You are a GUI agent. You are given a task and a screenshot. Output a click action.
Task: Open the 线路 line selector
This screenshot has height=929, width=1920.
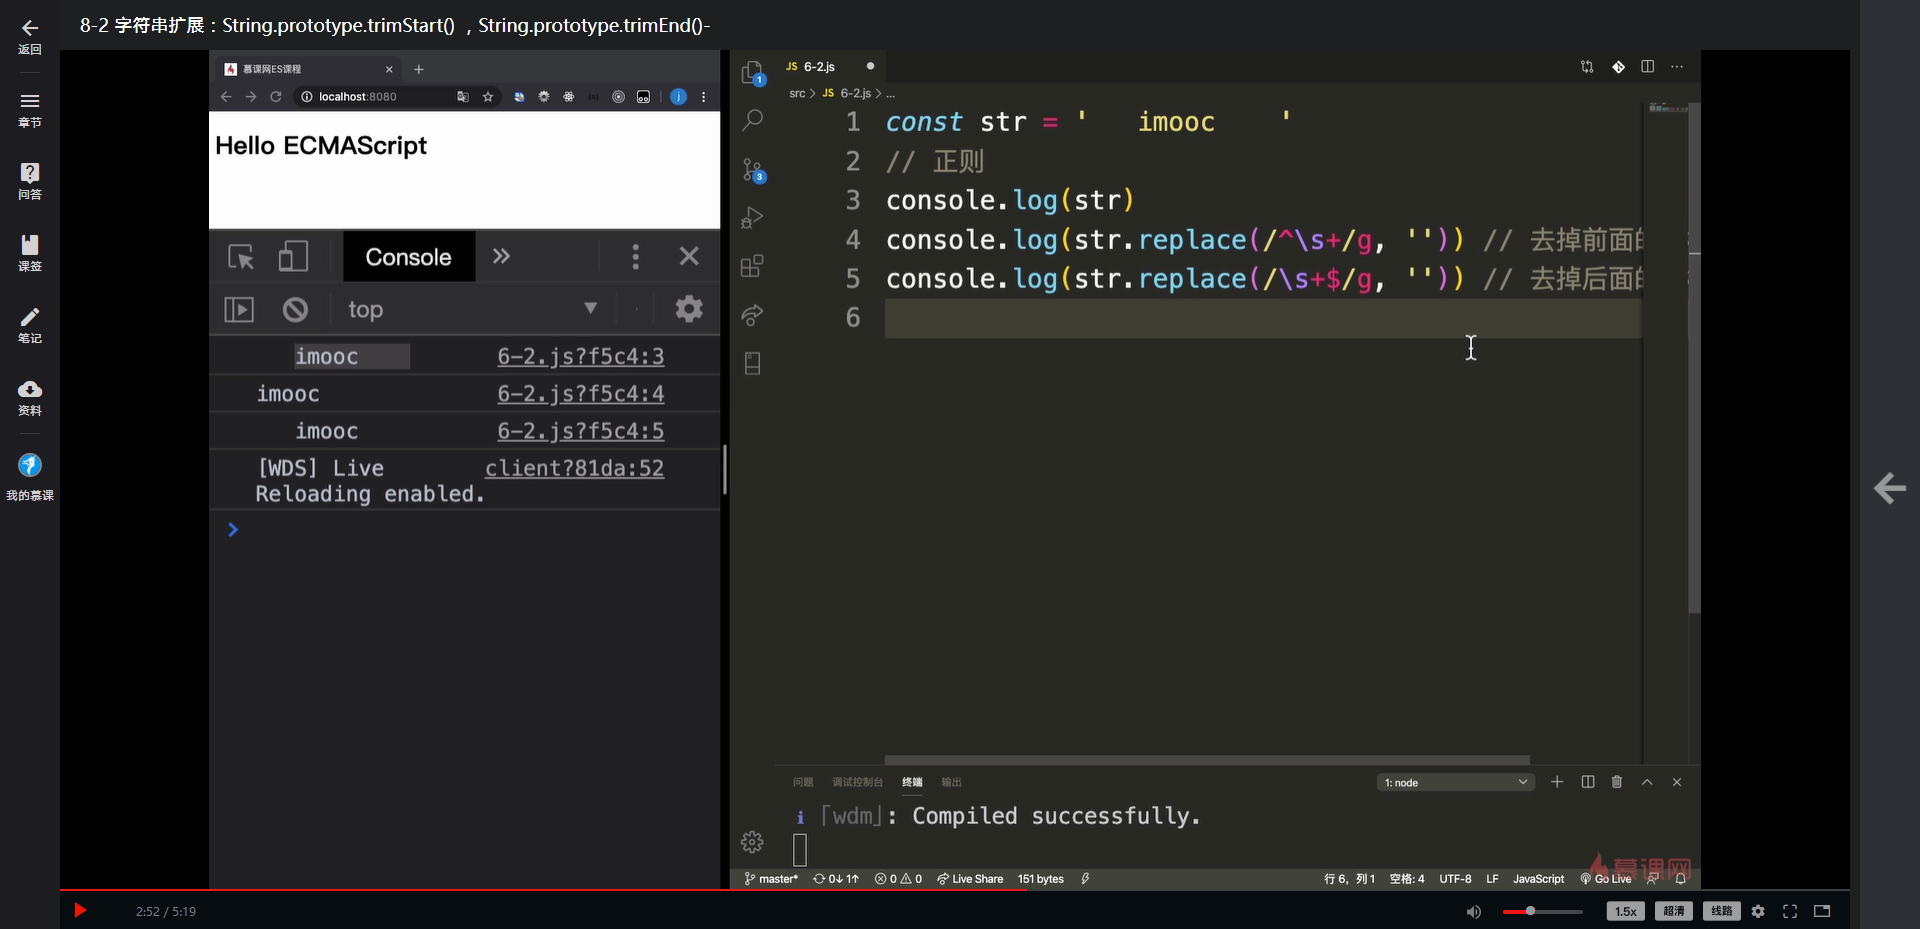tap(1721, 911)
